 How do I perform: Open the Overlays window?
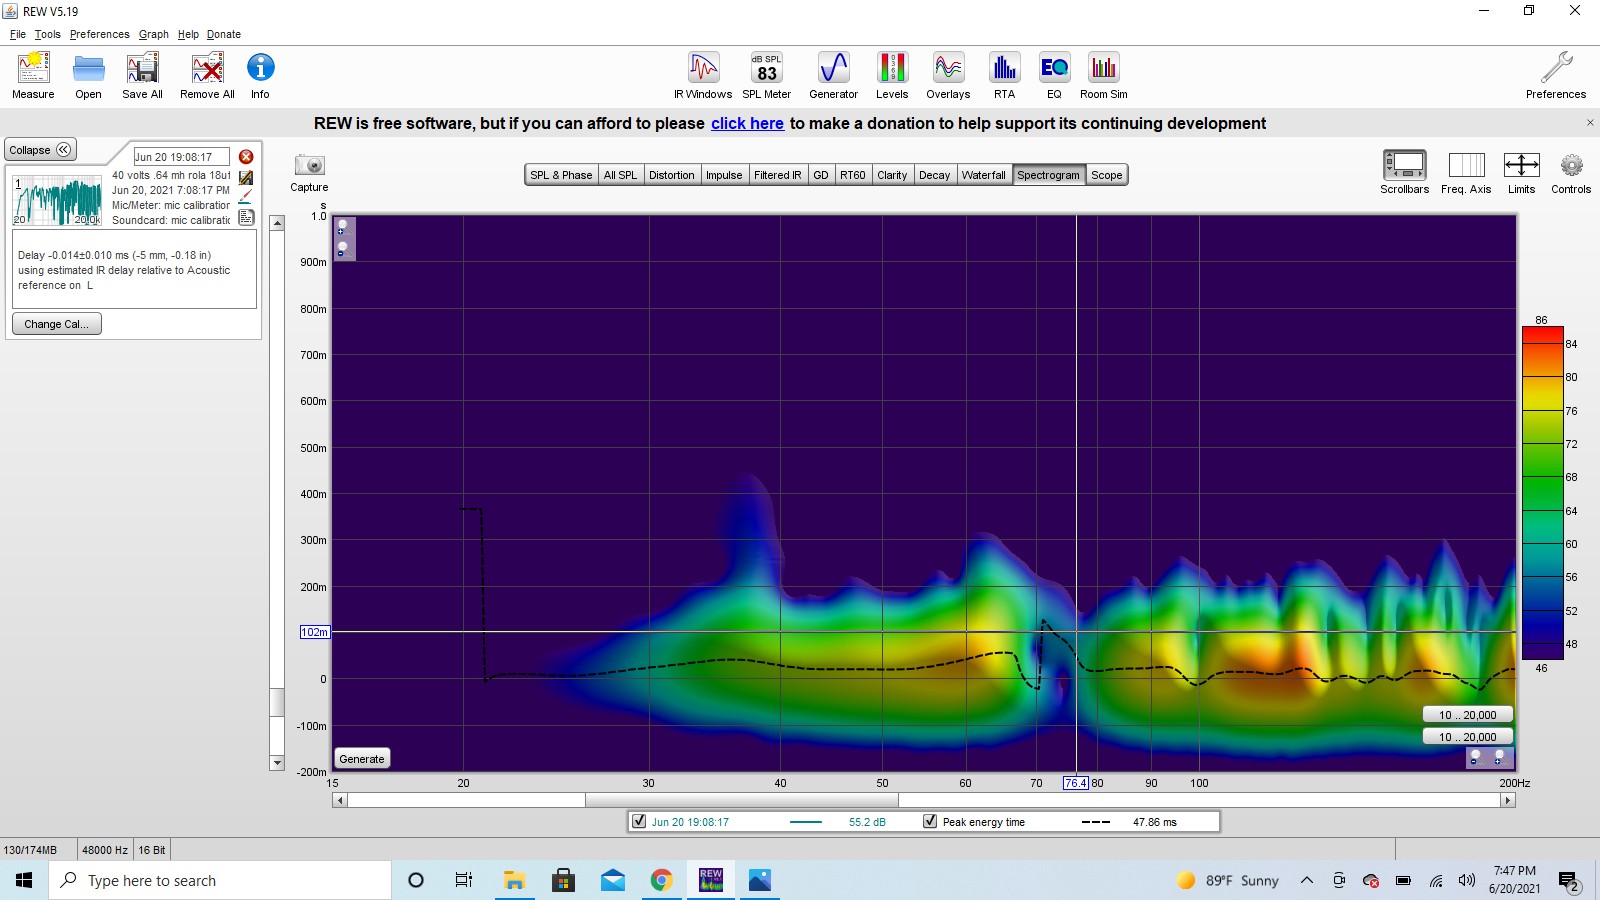point(948,68)
